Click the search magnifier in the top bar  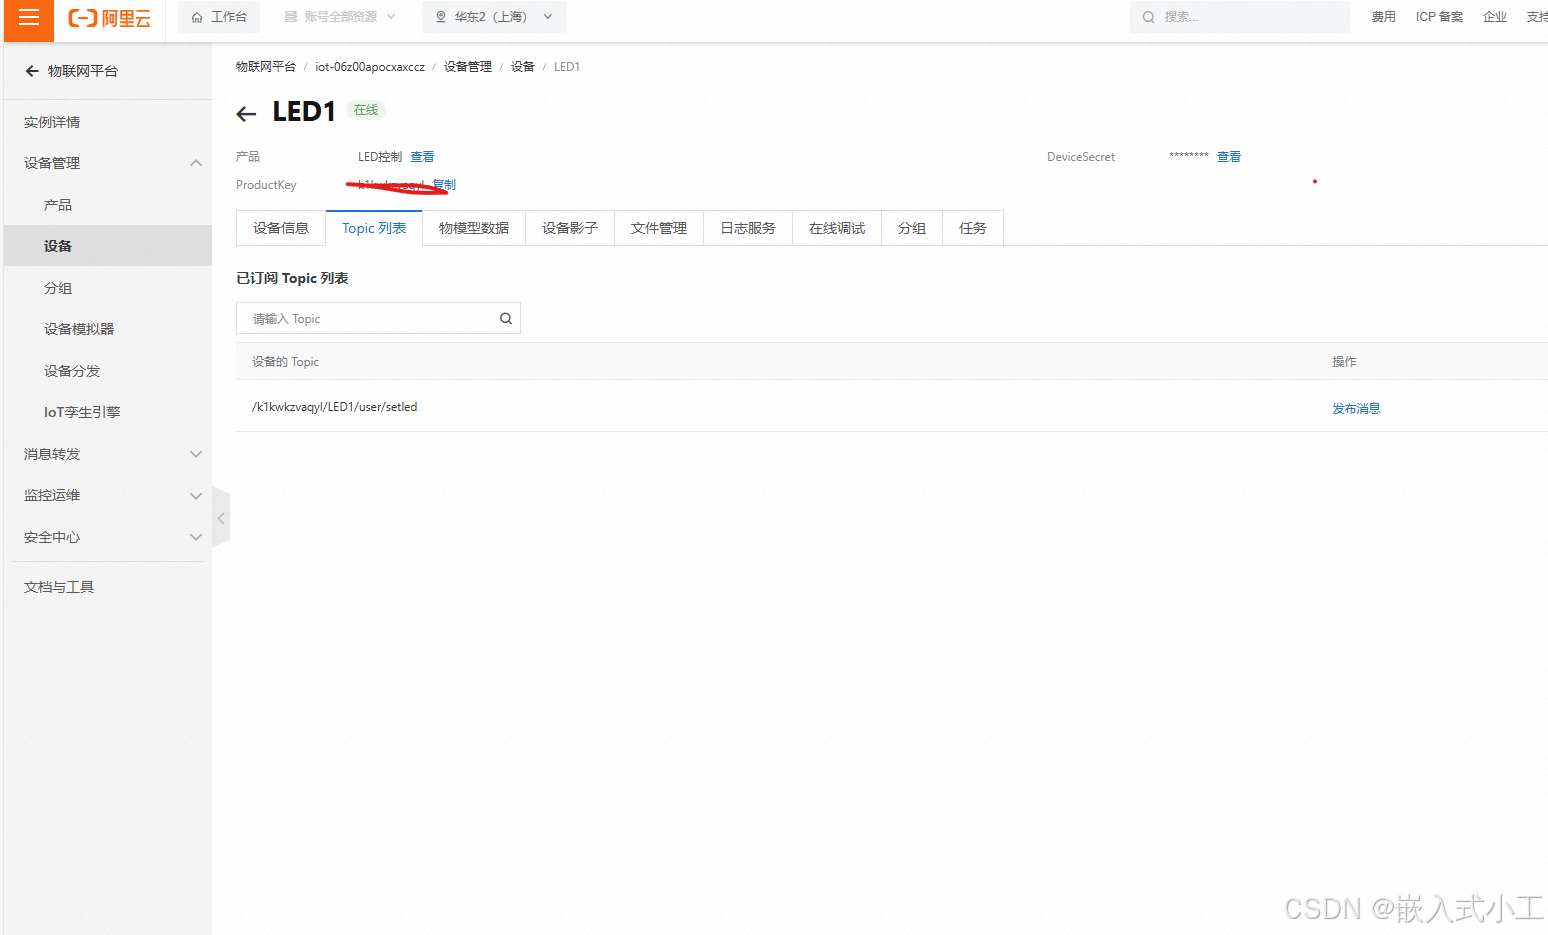pos(1147,16)
